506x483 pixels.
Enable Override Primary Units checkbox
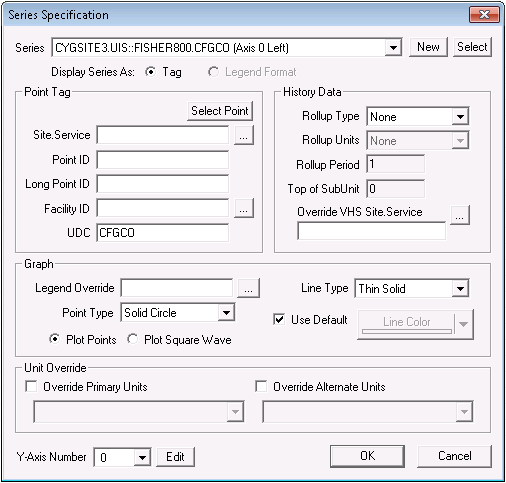31,387
